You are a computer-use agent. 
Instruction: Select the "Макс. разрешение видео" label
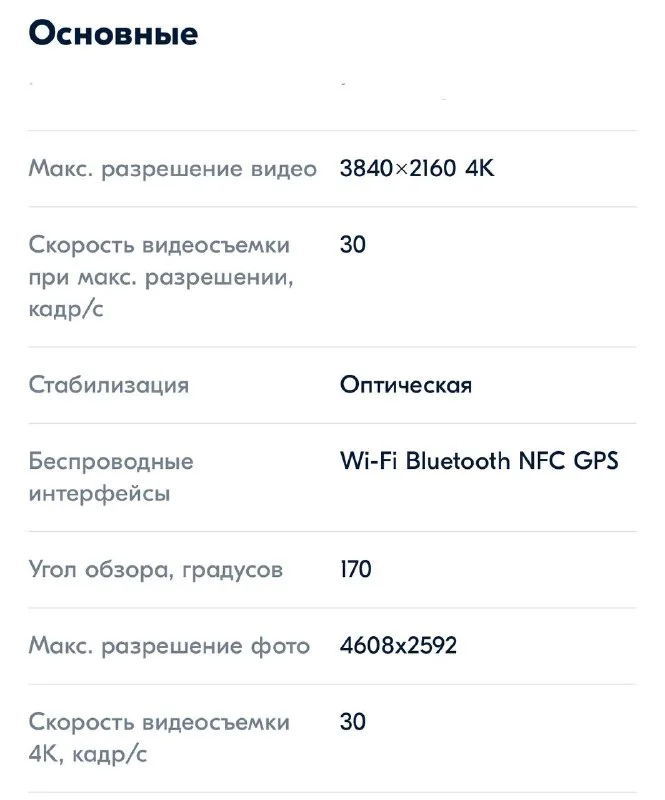point(172,169)
